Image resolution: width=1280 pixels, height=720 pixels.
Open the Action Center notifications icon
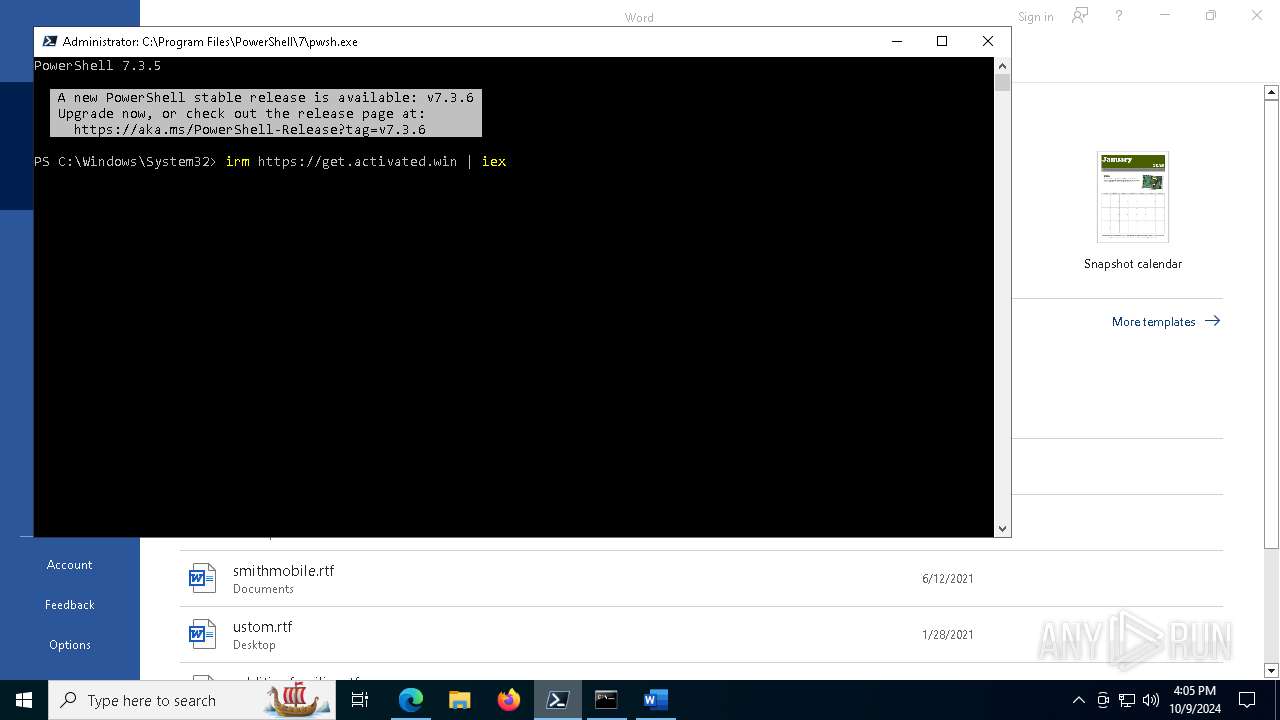(1247, 700)
